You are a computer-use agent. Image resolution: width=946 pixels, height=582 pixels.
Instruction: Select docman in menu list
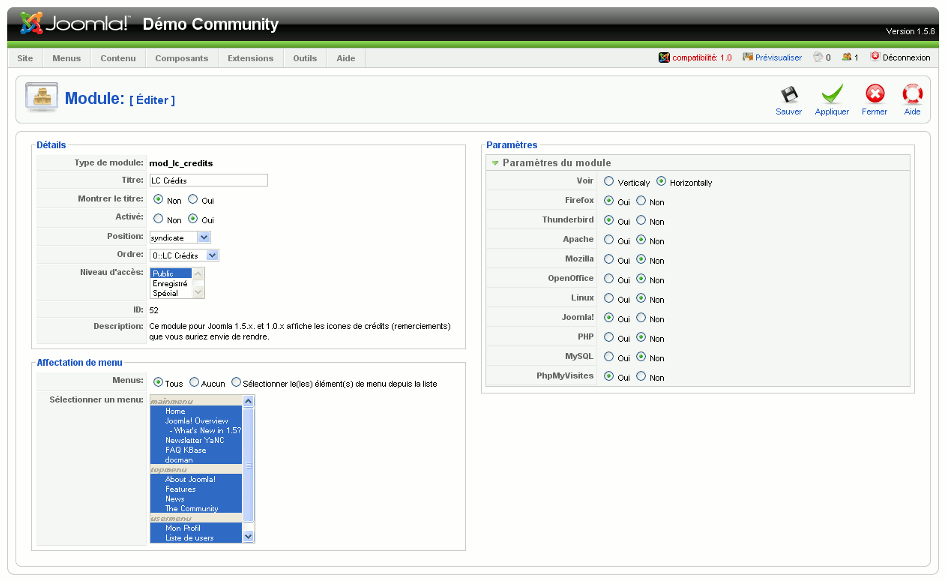coord(196,460)
